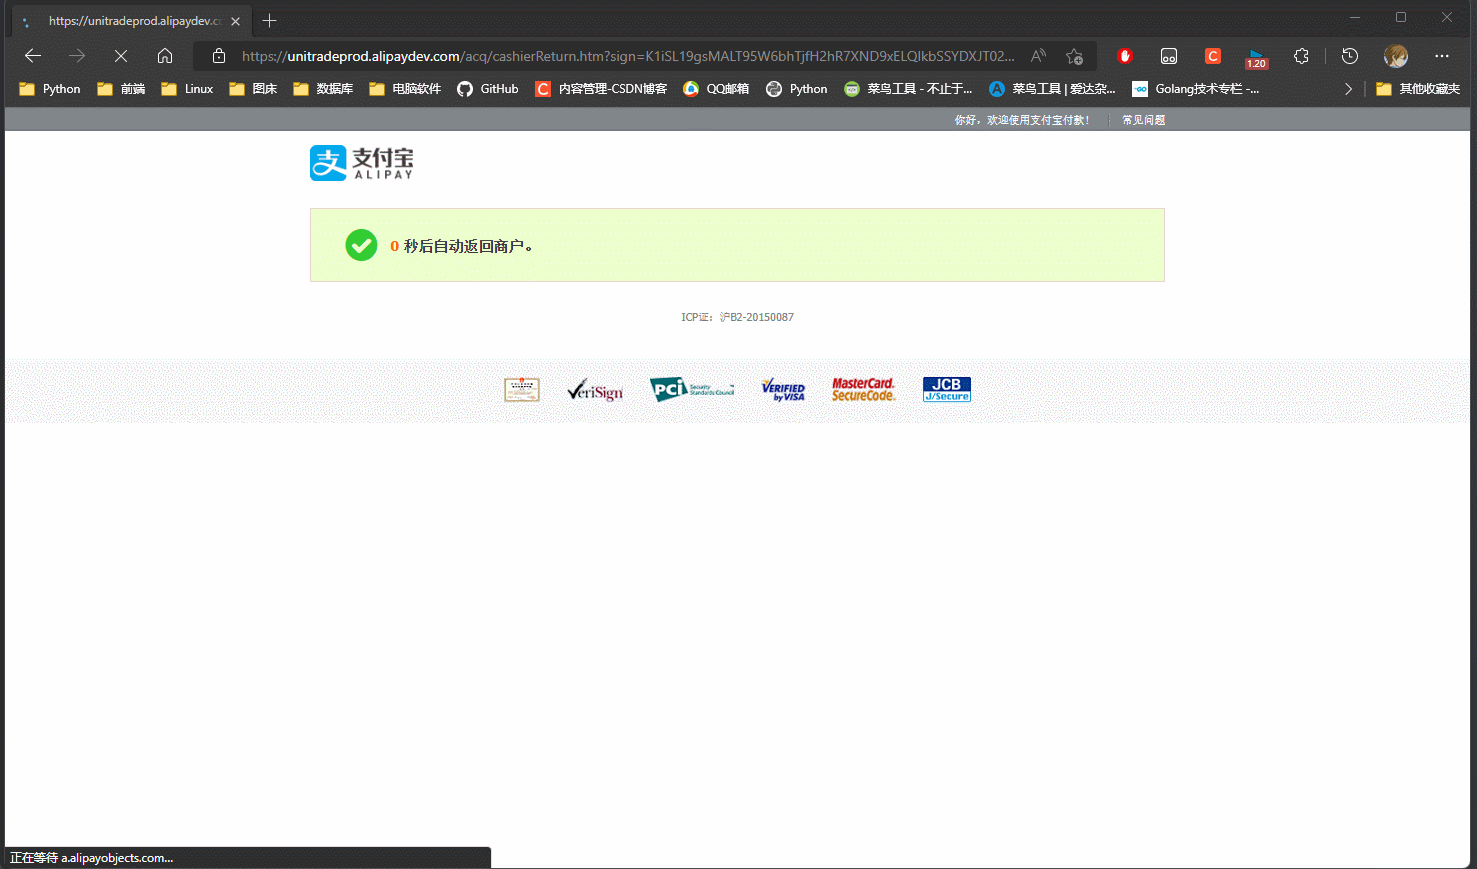Click the 正在等待 a.alipayobjects.com status
The height and width of the screenshot is (869, 1477).
92,858
